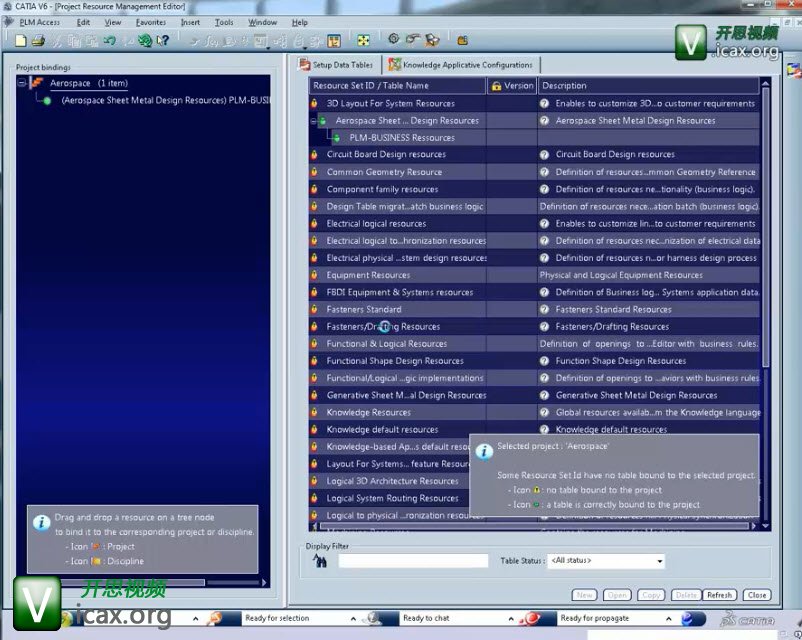Open the Tools menu
Viewport: 802px width, 640px height.
click(224, 22)
